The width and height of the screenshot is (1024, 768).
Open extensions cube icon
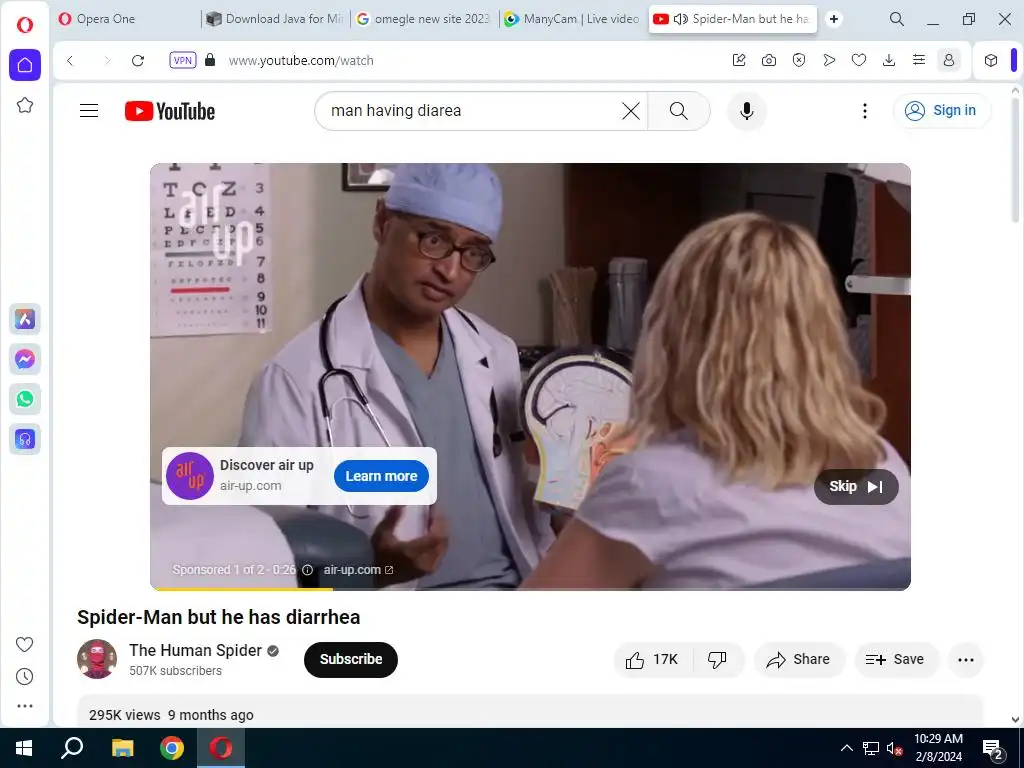[991, 61]
